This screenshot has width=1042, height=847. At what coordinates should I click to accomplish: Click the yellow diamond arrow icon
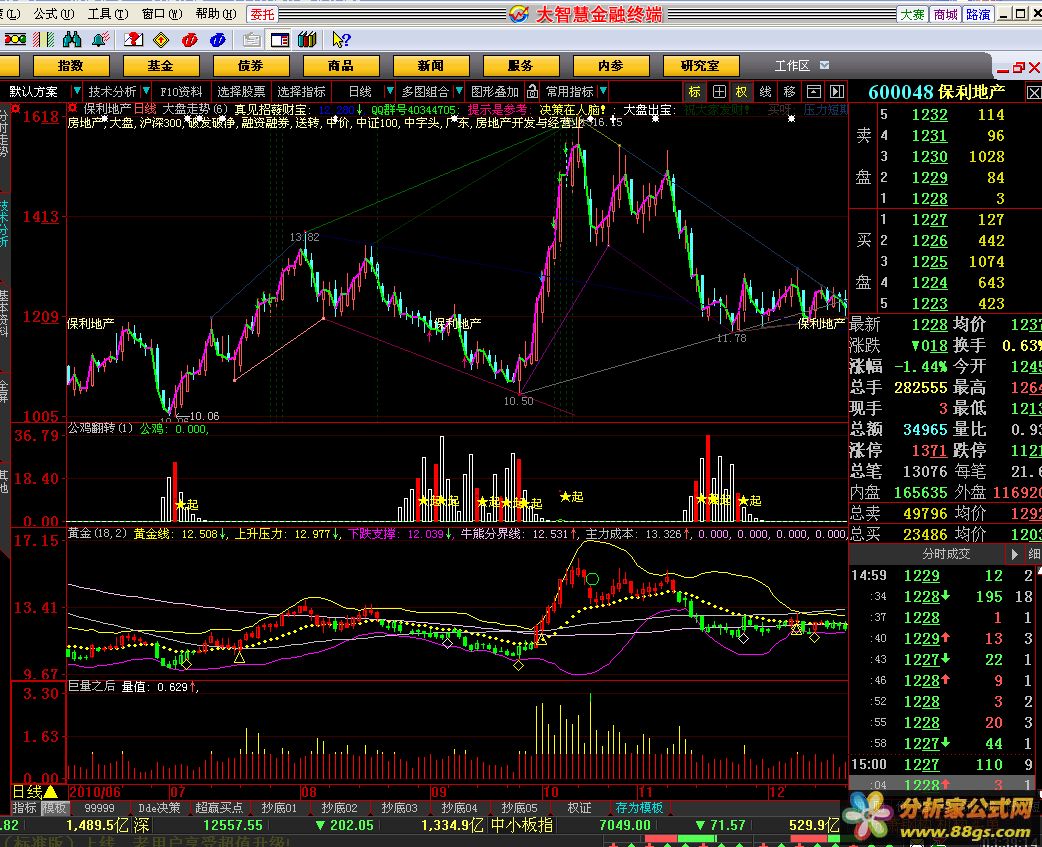tap(161, 40)
